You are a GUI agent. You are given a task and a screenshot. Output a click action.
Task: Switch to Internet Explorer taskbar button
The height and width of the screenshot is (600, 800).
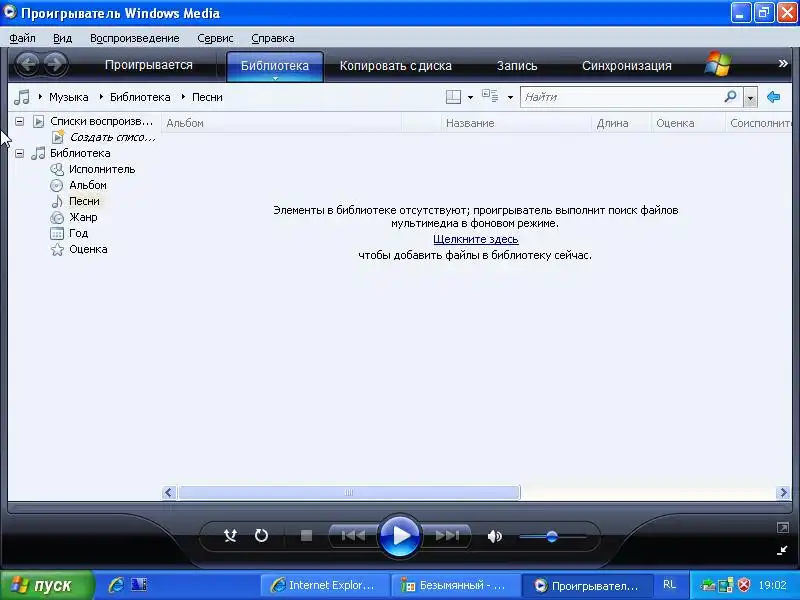324,585
